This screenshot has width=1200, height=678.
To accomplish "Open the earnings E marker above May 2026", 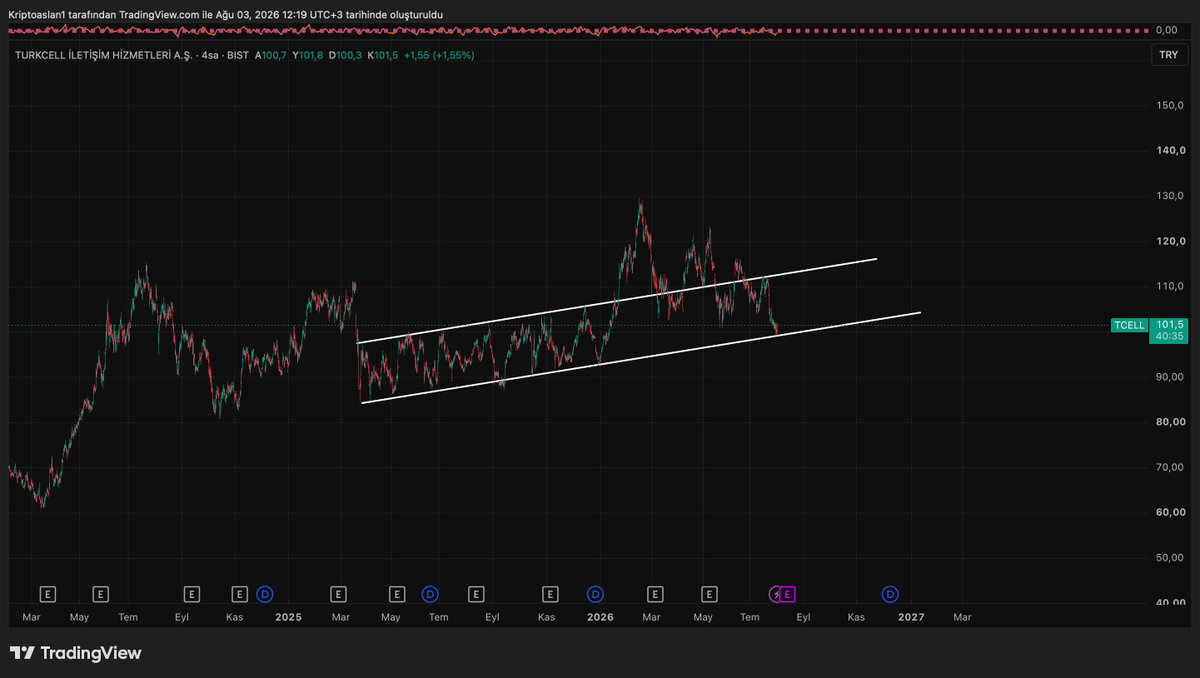I will click(x=709, y=594).
